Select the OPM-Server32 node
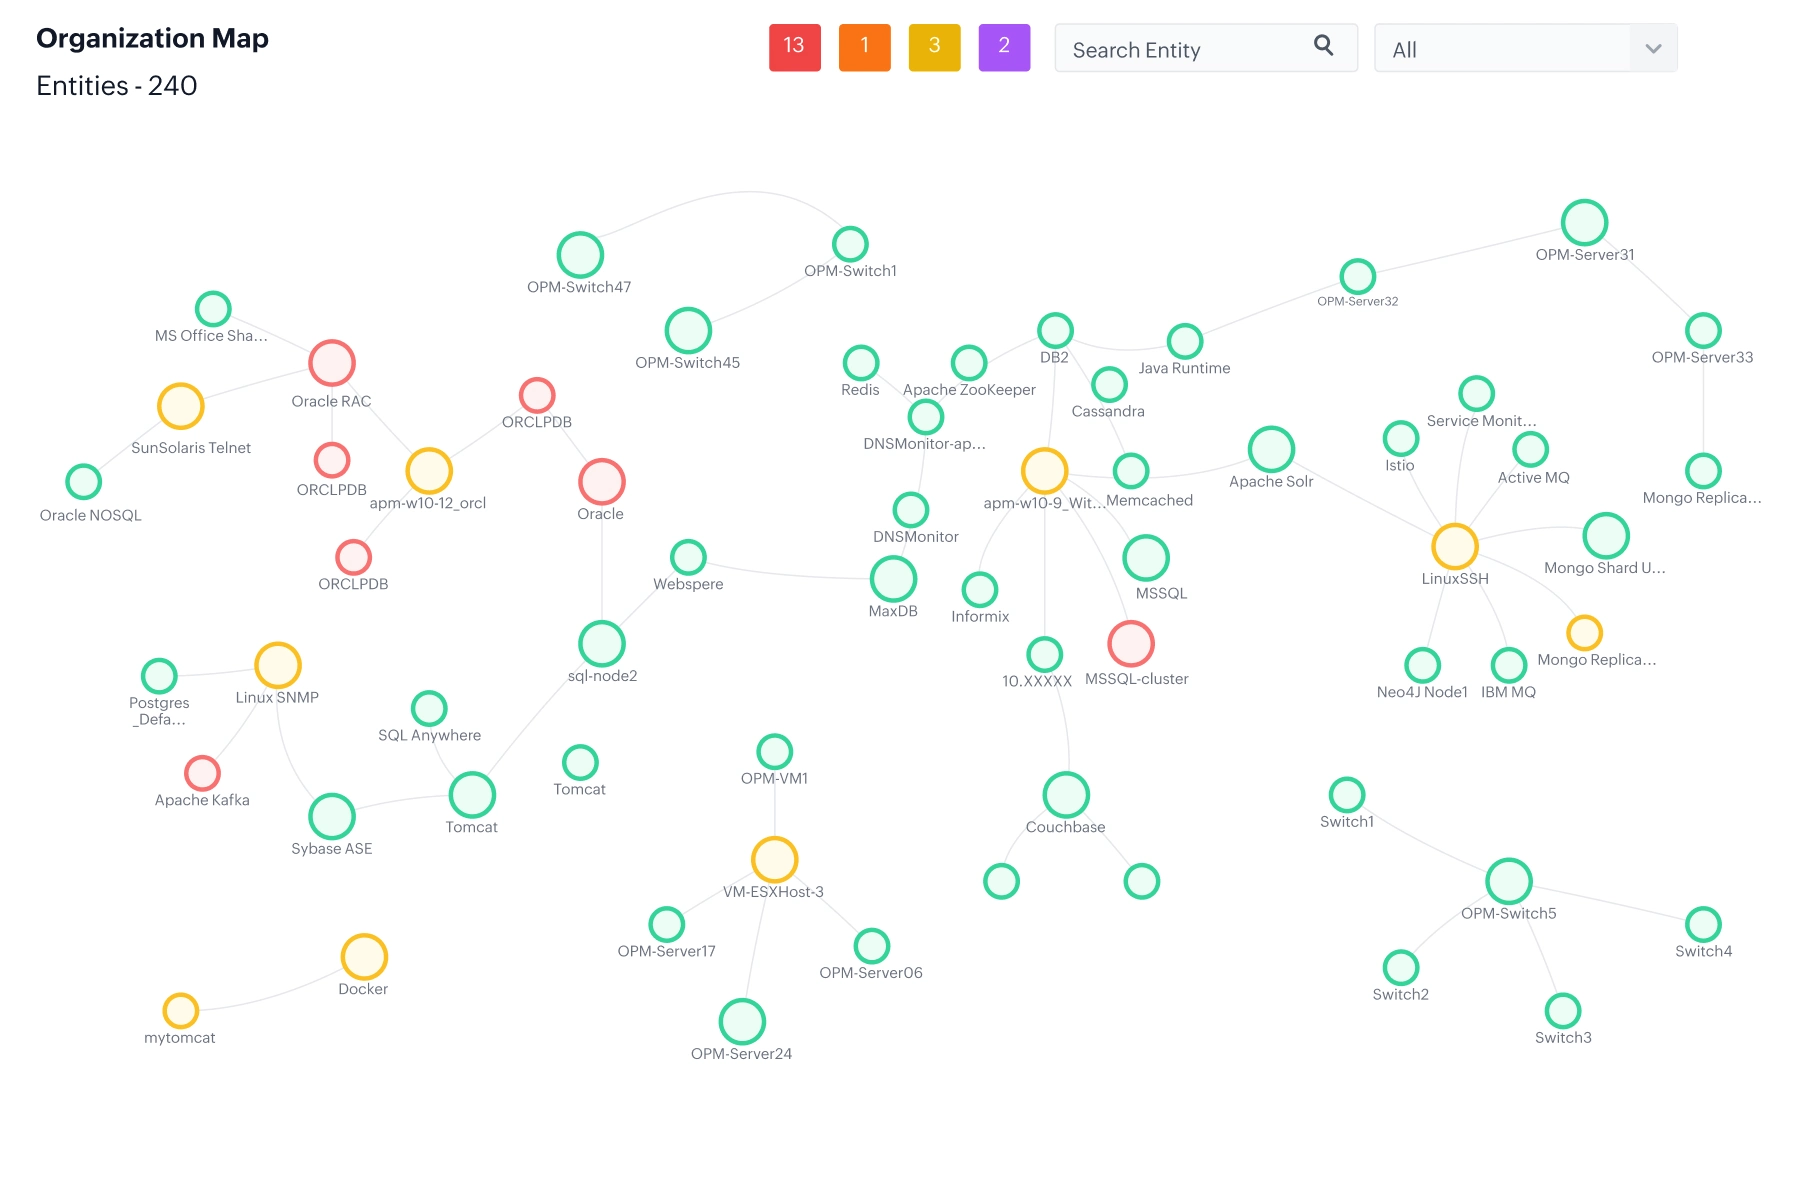Image resolution: width=1800 pixels, height=1200 pixels. 1358,277
